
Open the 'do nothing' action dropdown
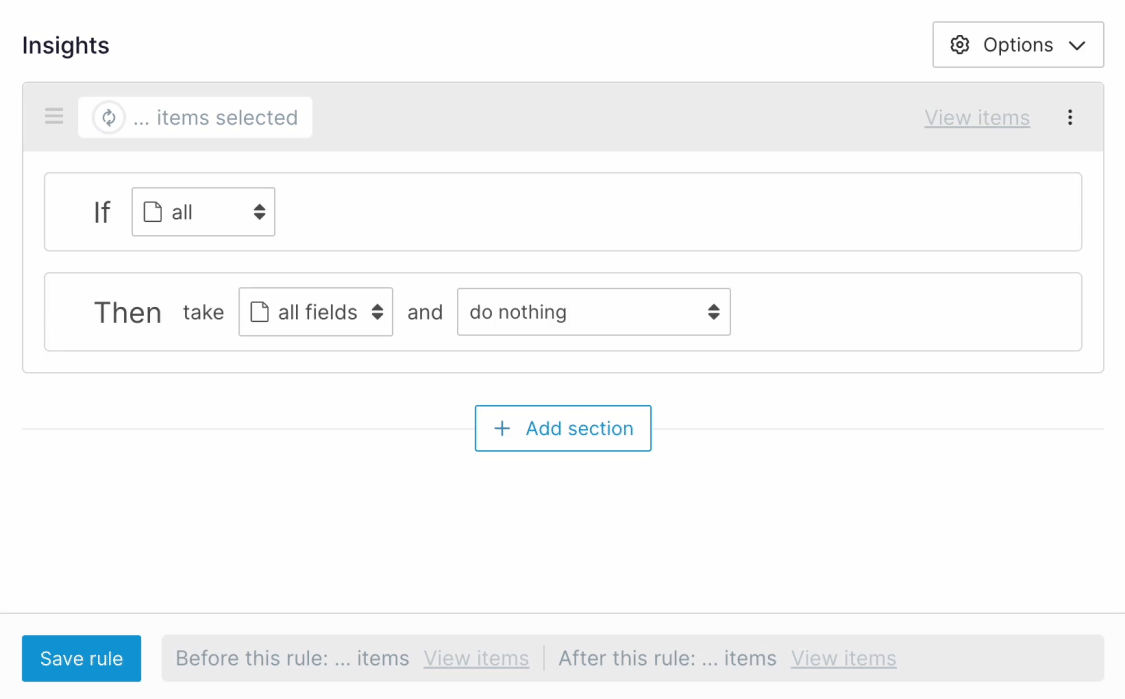point(593,312)
